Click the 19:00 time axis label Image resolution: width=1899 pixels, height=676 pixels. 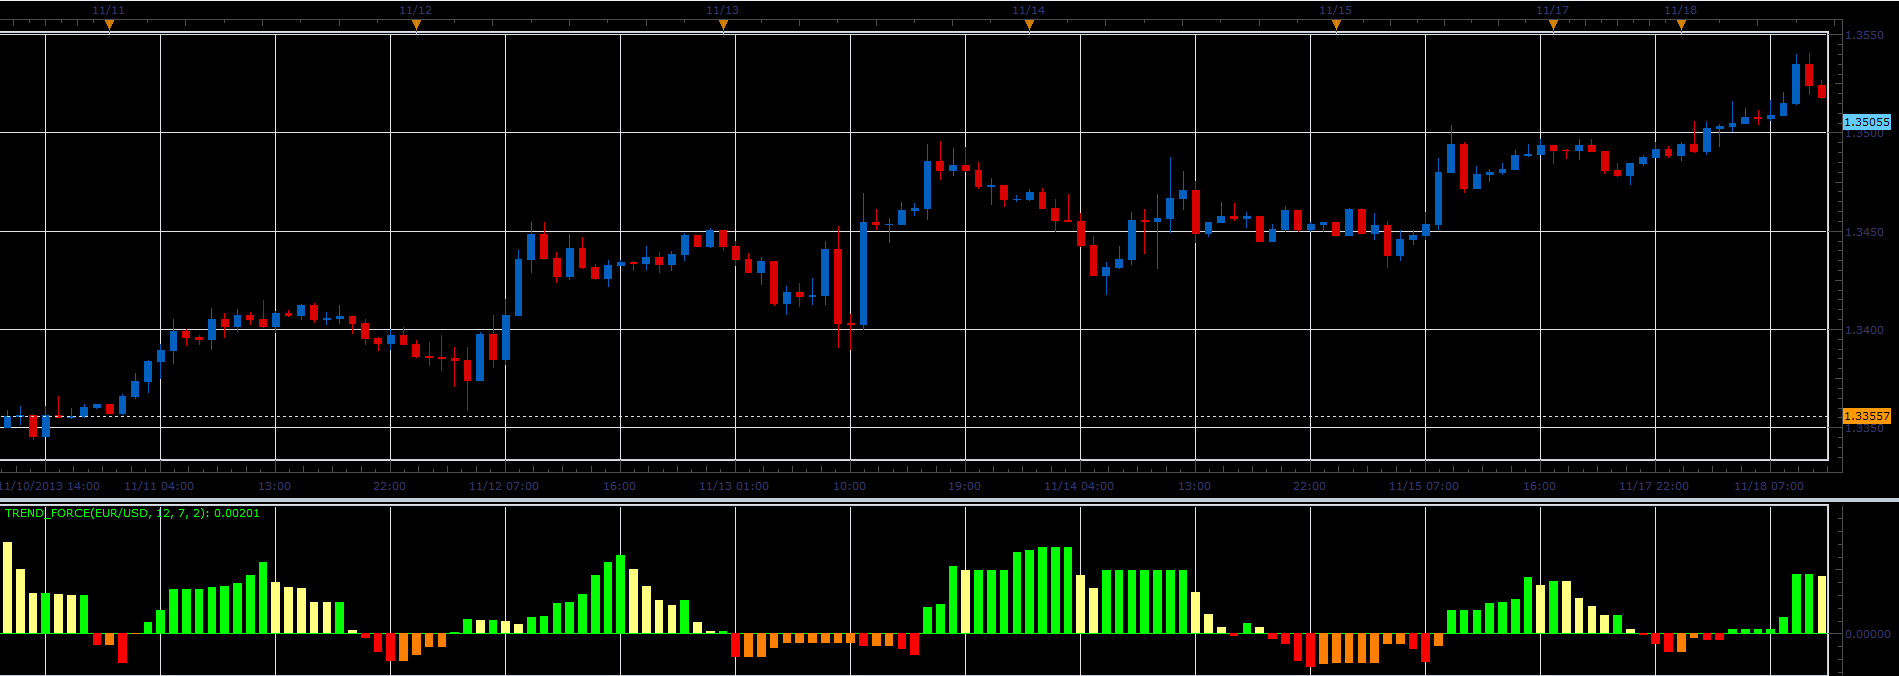point(965,486)
